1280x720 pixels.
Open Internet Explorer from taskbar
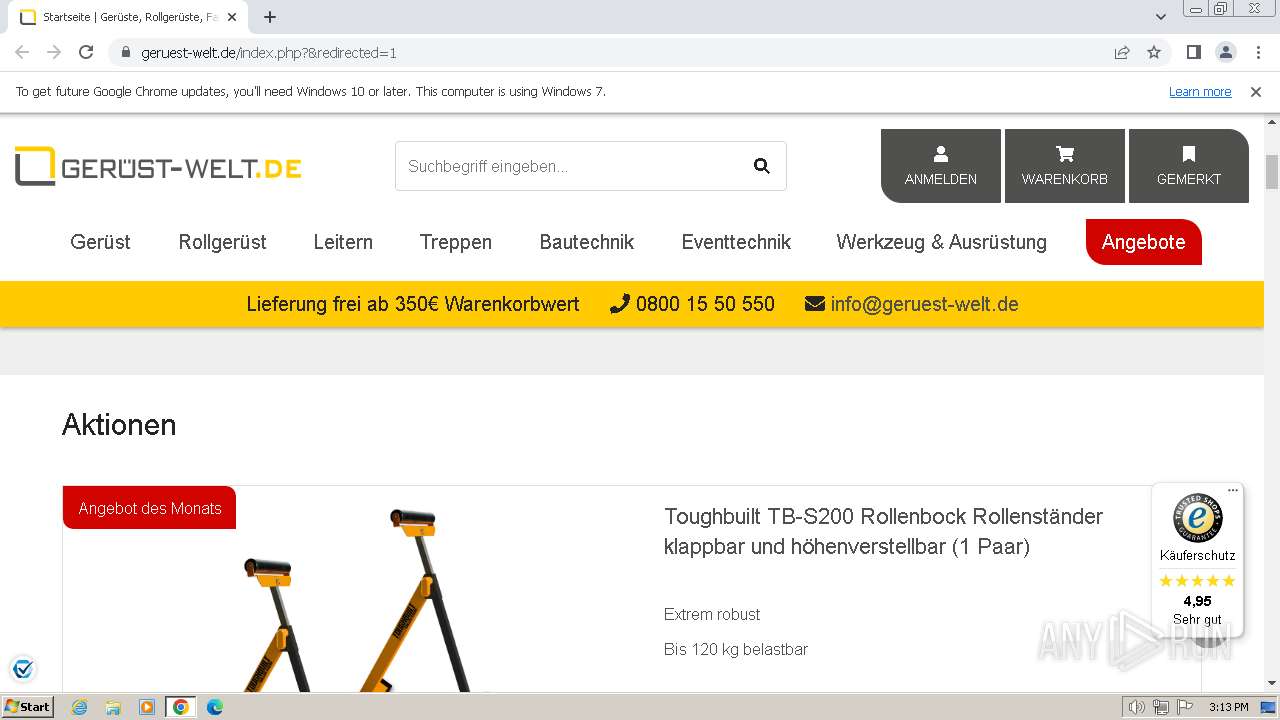pos(79,707)
